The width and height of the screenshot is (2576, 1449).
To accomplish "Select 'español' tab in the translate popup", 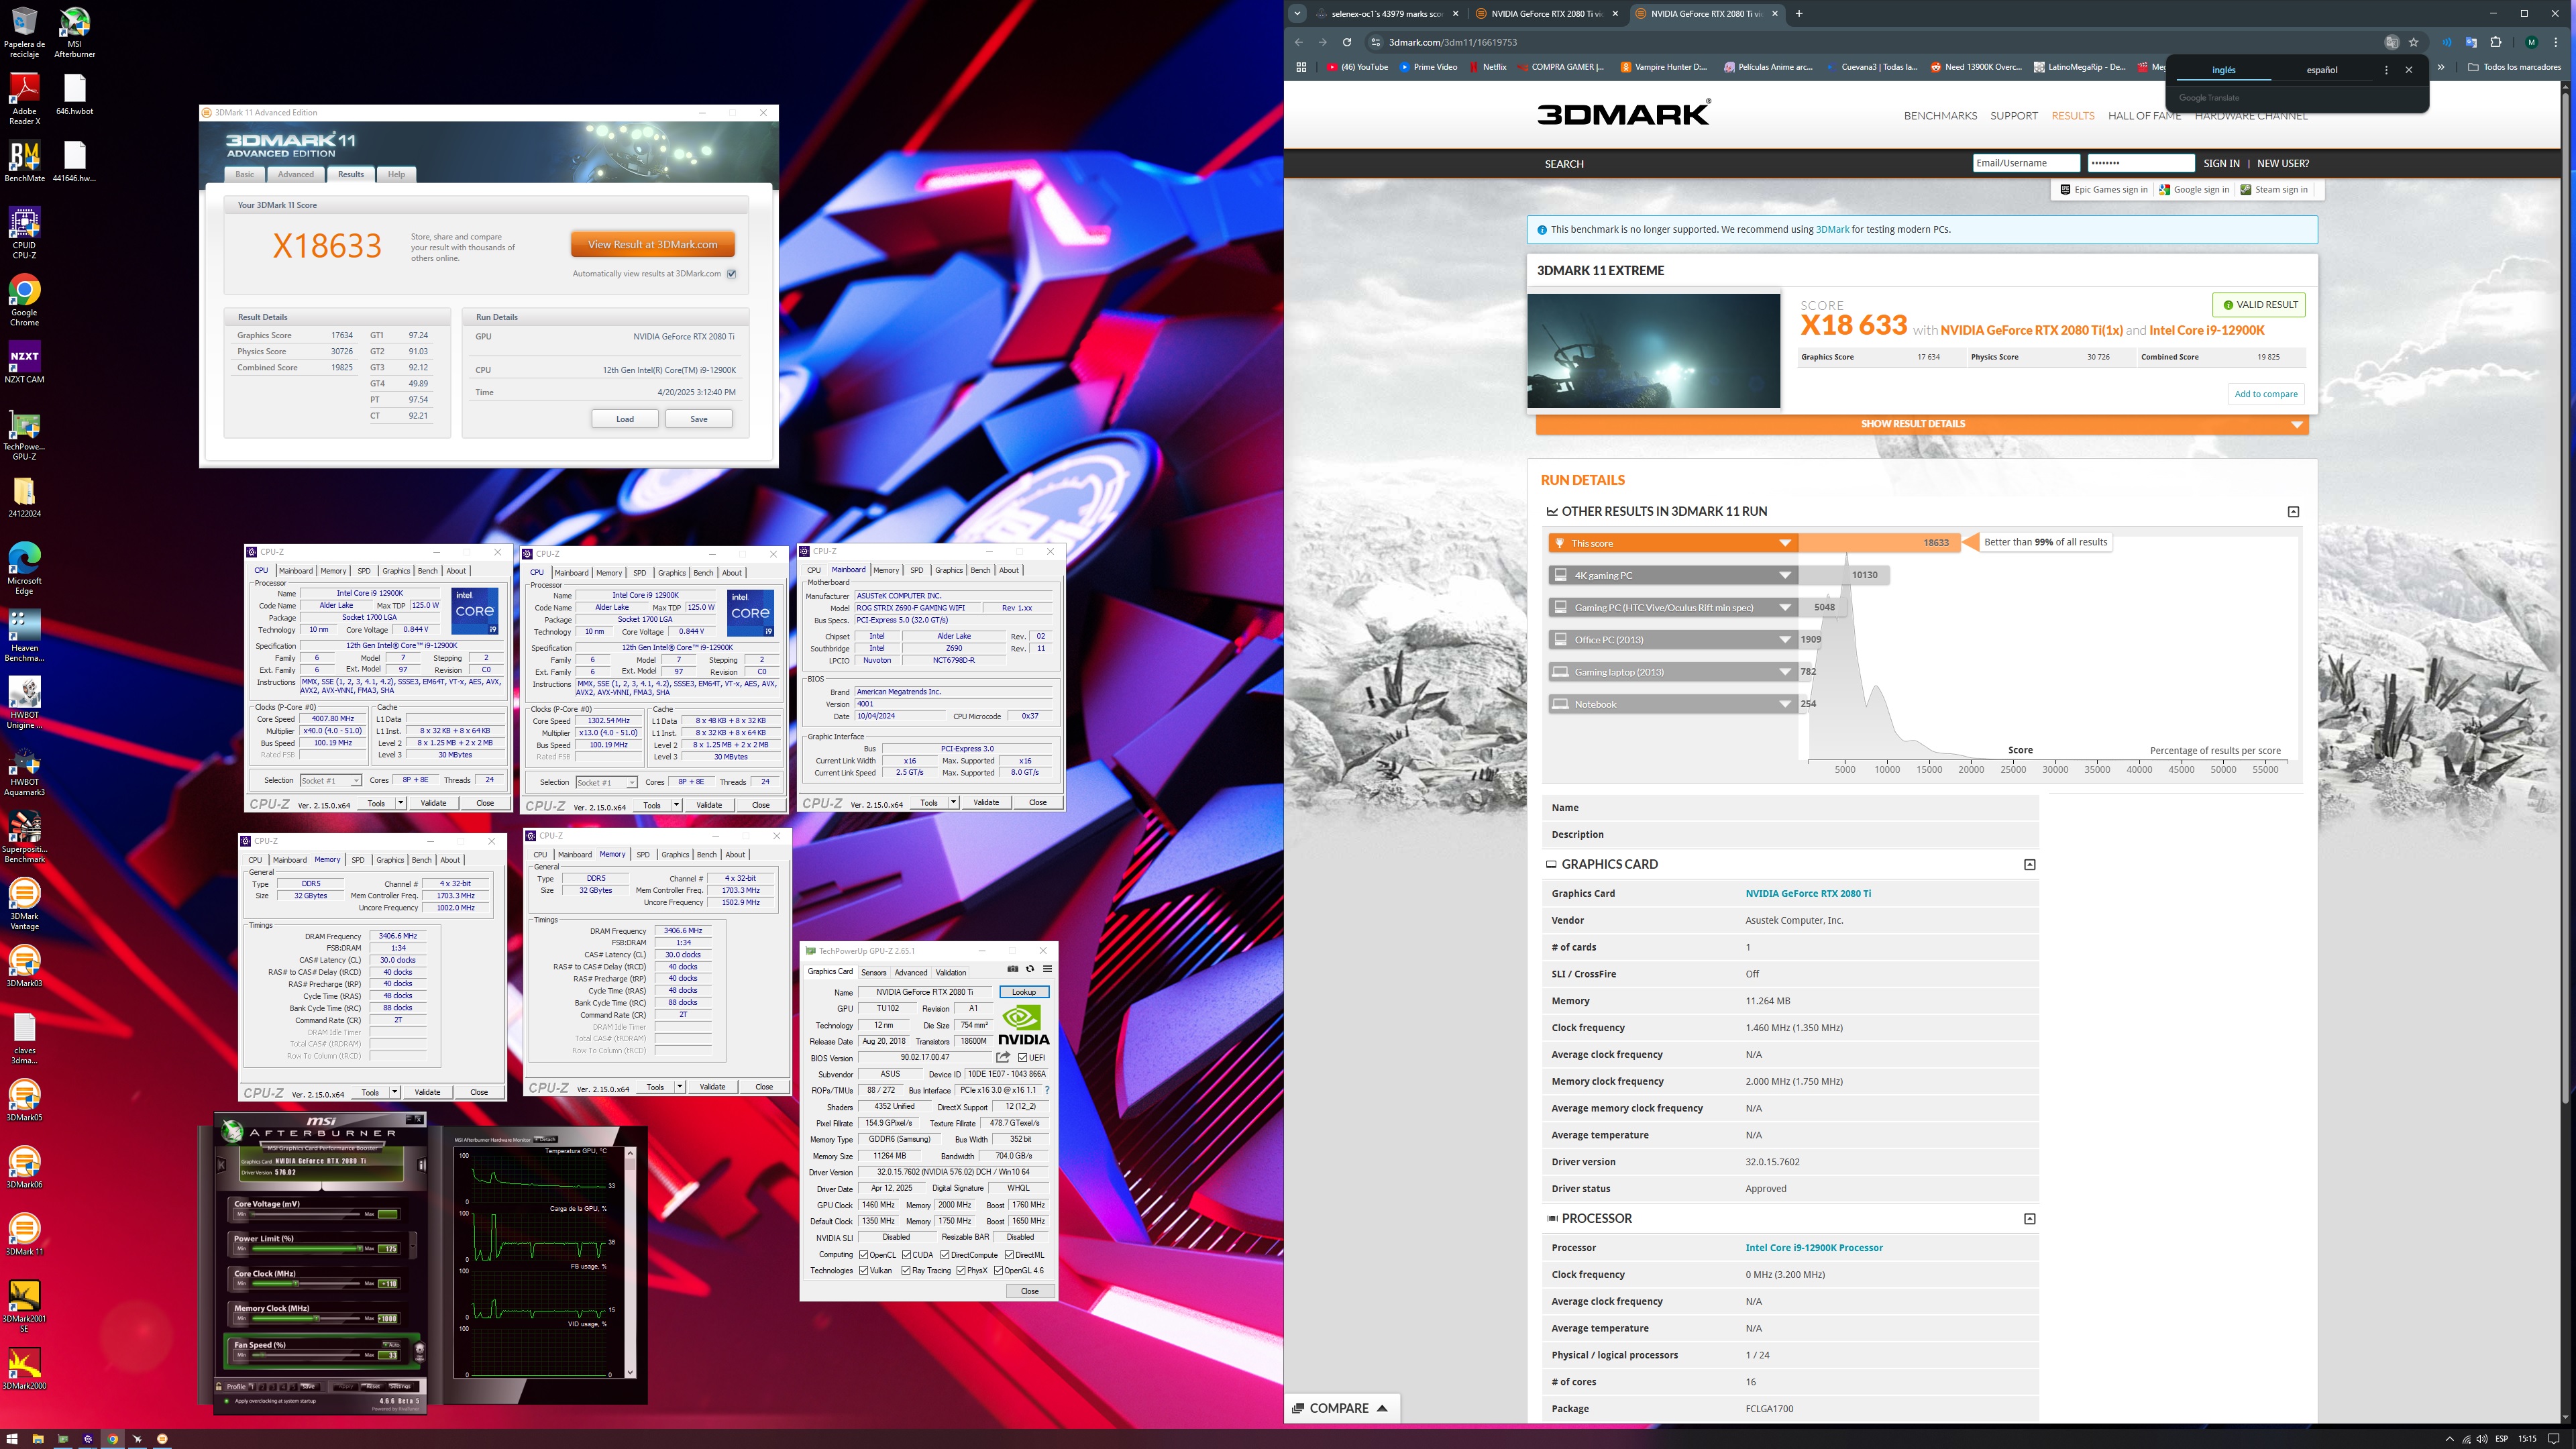I will [2322, 70].
